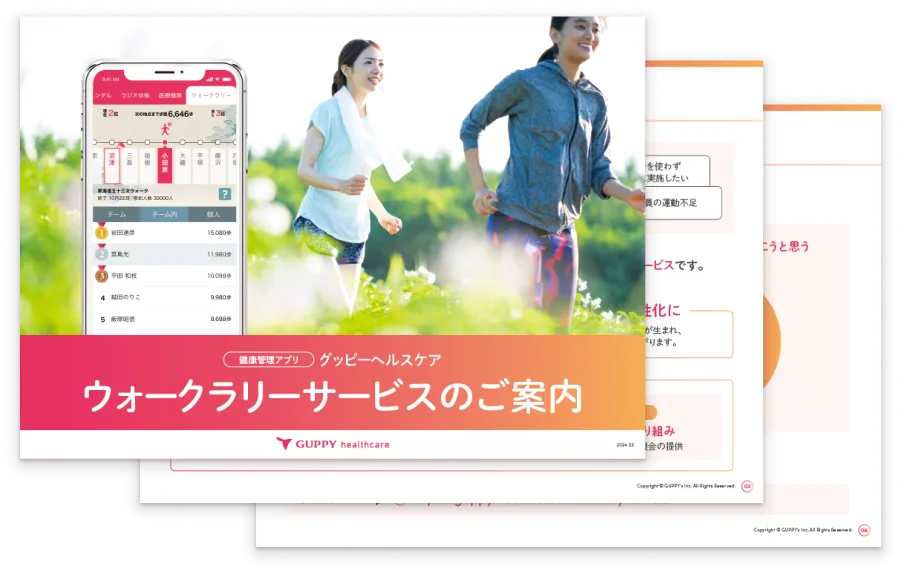Switch ranking to チーム tab
898x567 pixels.
117,214
